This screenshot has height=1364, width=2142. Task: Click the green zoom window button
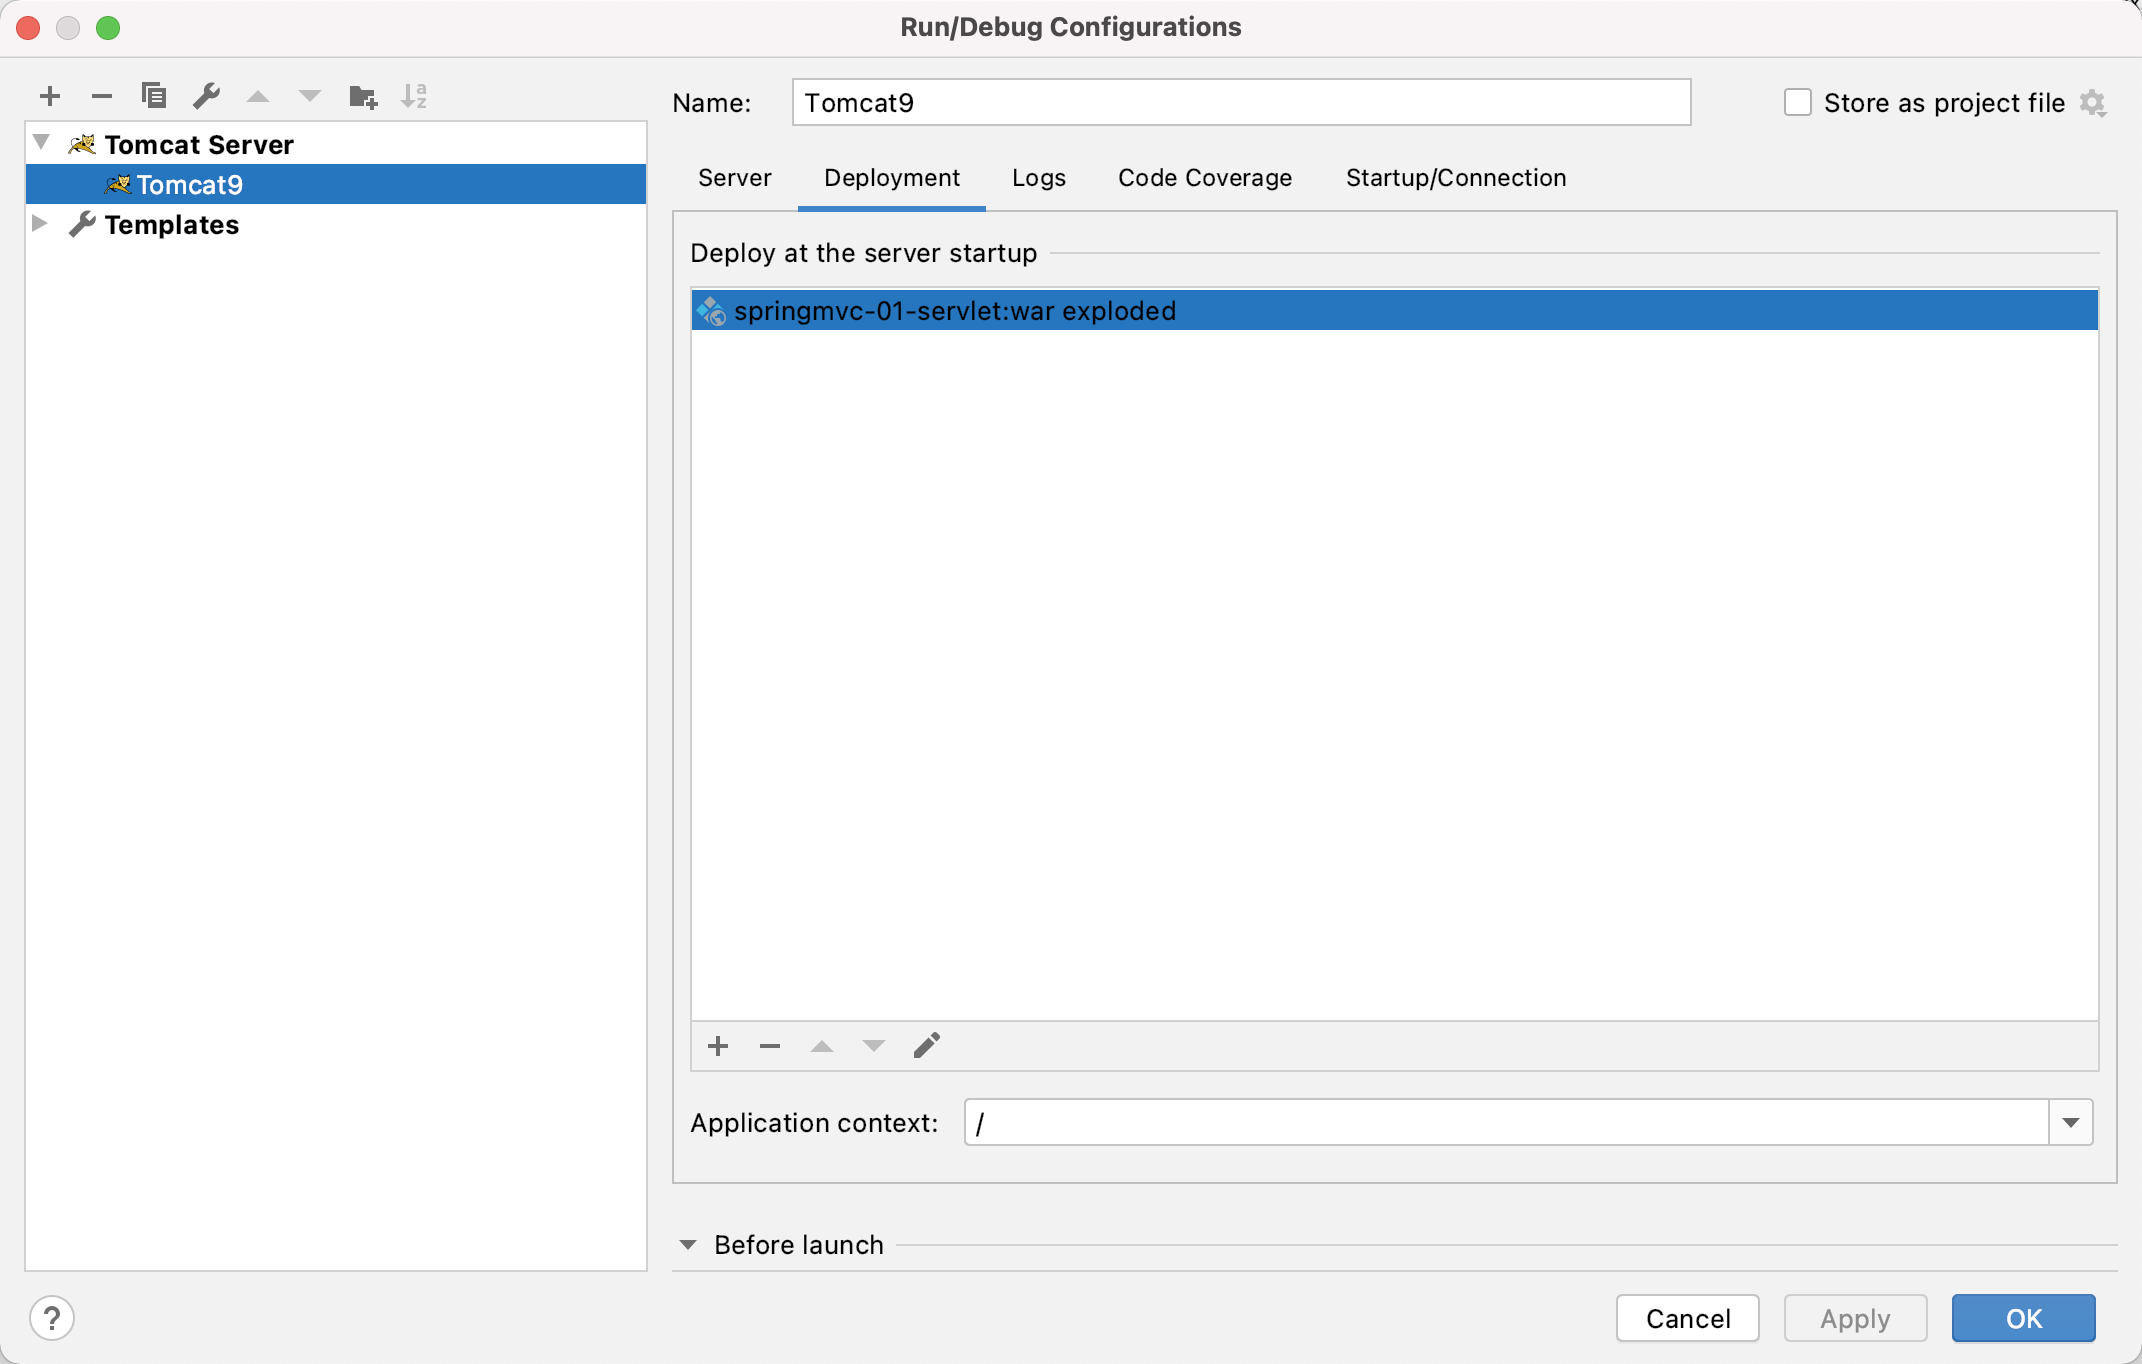[108, 28]
